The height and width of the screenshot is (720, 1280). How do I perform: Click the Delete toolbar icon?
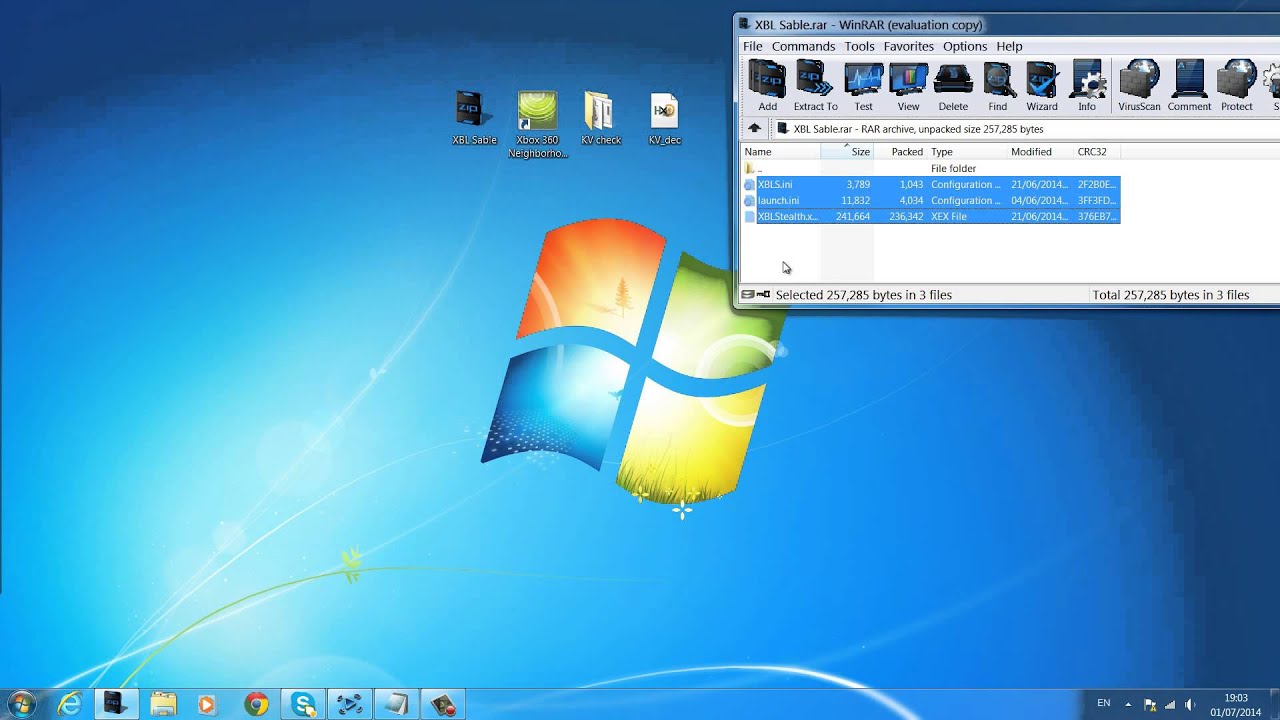coord(953,87)
